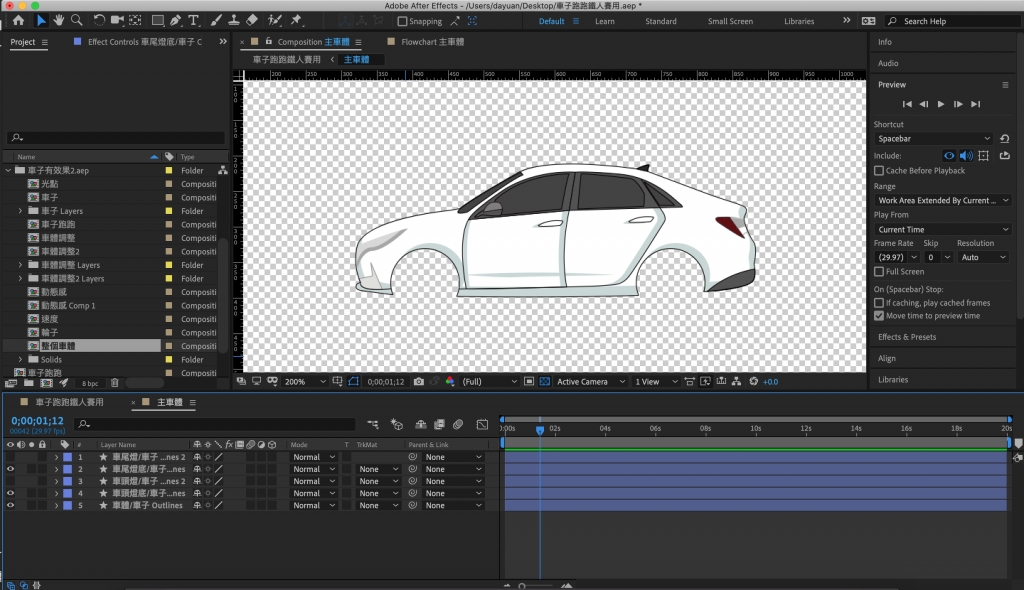This screenshot has width=1024, height=590.
Task: Open the Effects & Presets panel
Action: point(907,337)
